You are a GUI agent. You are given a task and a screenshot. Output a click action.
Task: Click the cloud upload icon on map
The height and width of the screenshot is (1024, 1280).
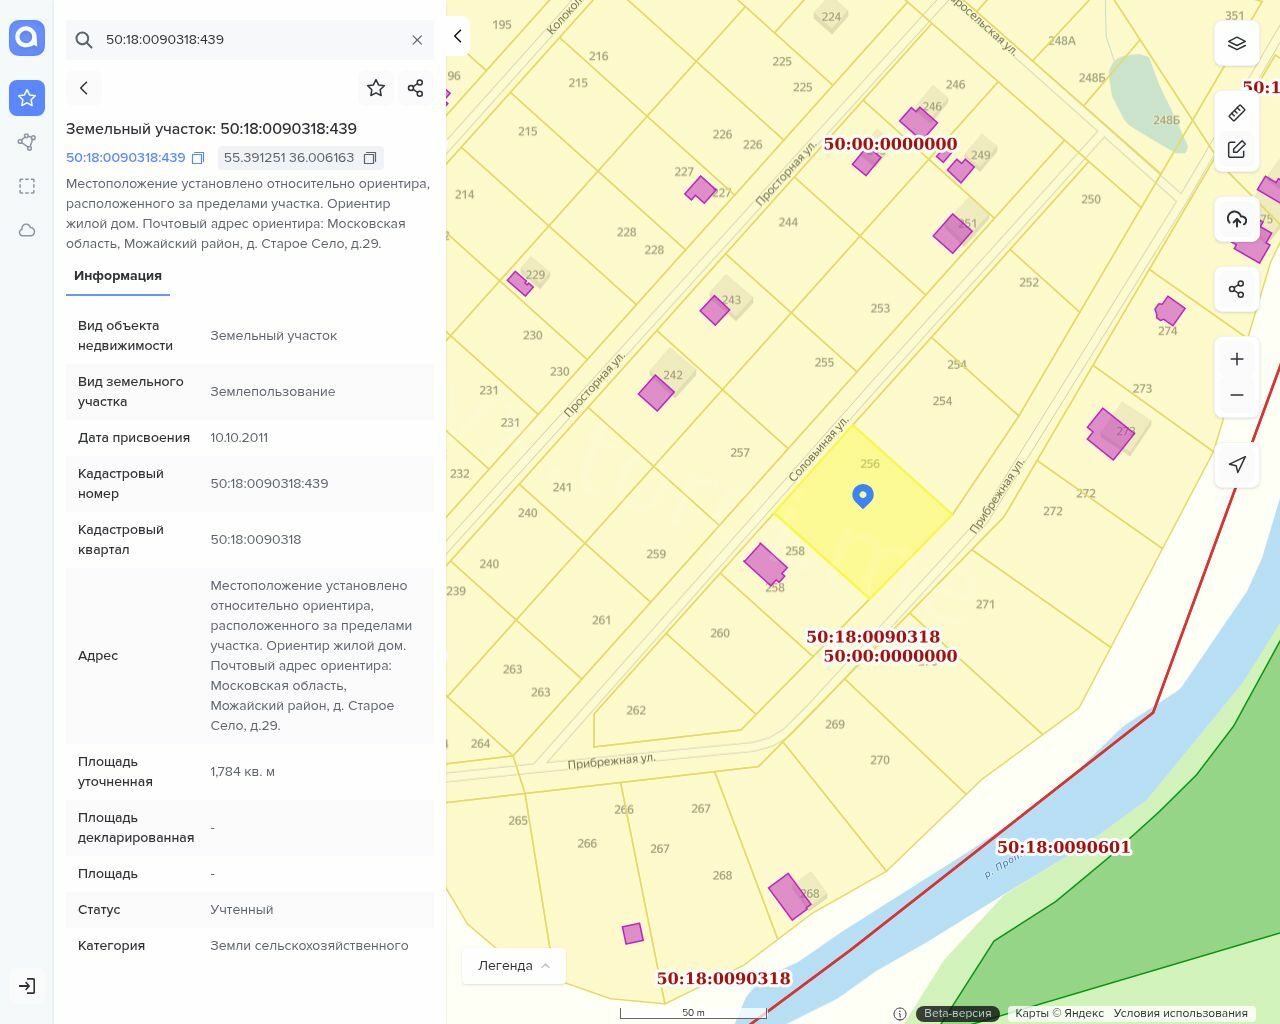point(1236,219)
